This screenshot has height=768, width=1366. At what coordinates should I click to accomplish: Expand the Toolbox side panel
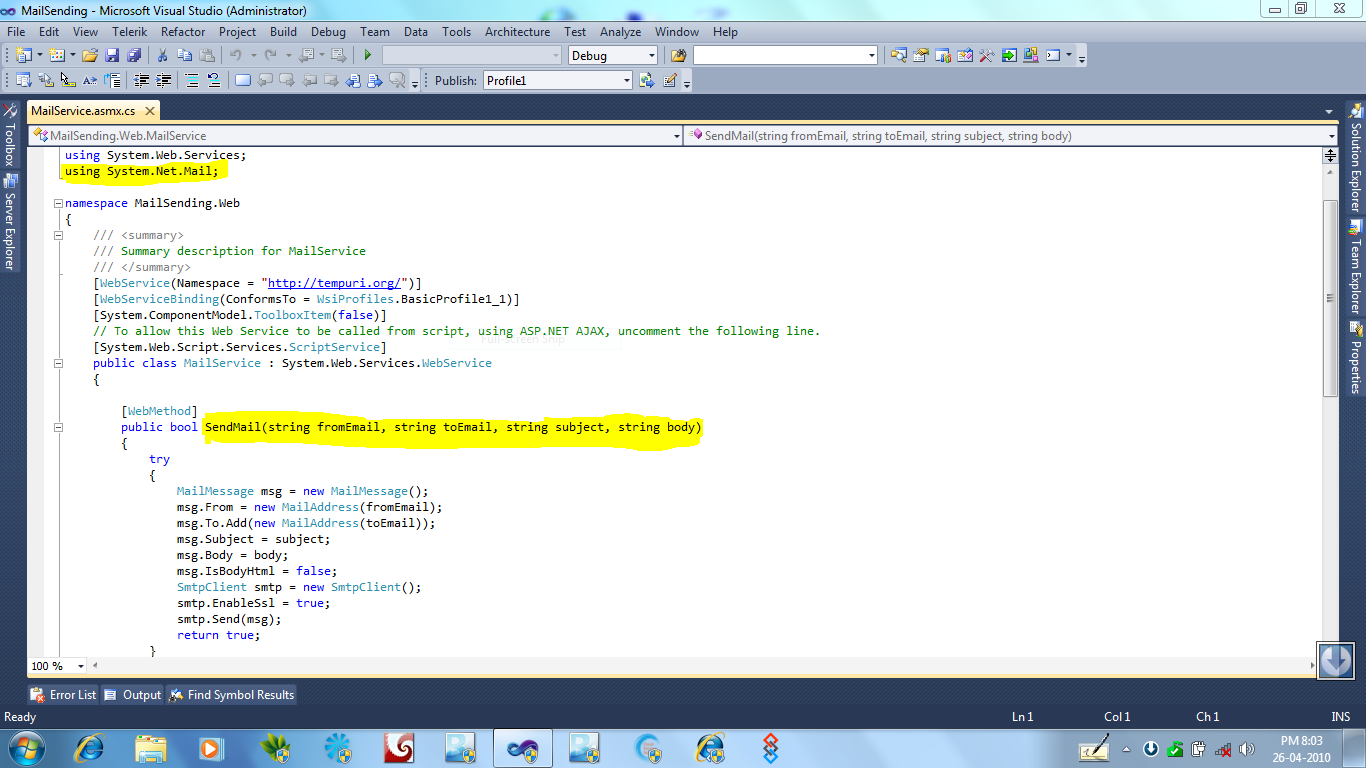(x=9, y=134)
